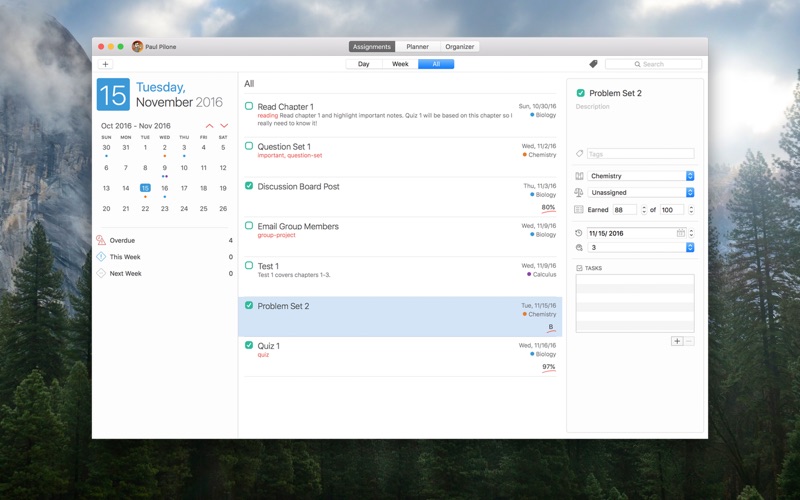This screenshot has height=500, width=800.
Task: Open the Unassigned category dropdown
Action: point(641,192)
